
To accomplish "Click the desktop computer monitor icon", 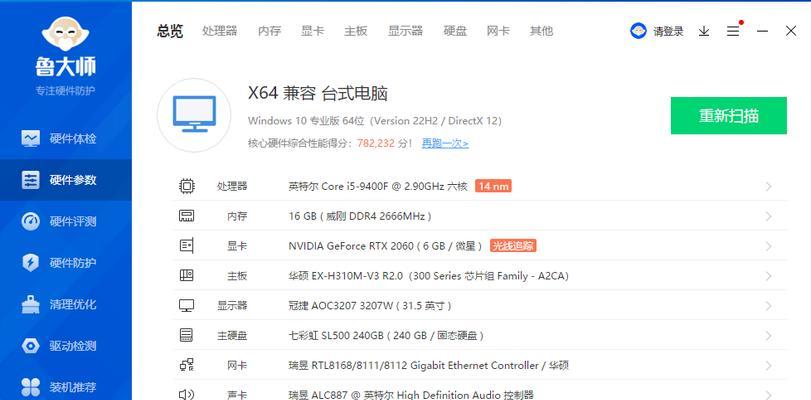I will pos(194,115).
